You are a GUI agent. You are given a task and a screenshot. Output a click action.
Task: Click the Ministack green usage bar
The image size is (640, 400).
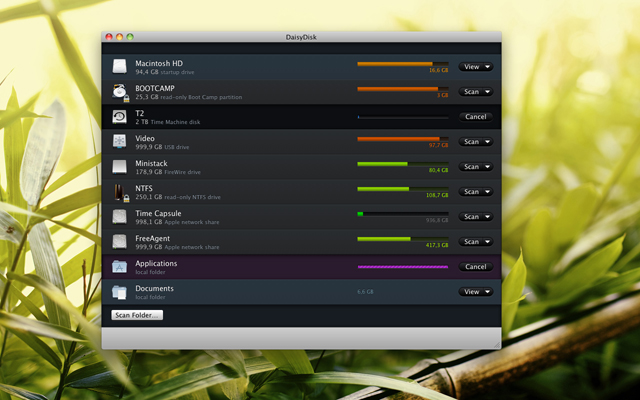(403, 164)
